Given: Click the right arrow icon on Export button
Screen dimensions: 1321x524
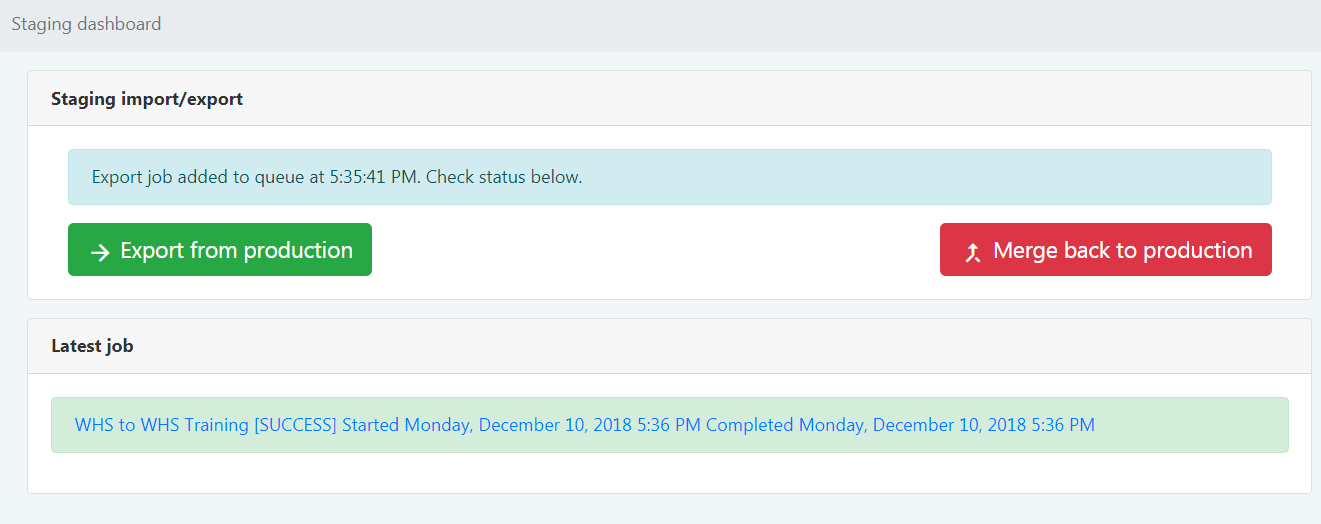Looking at the screenshot, I should (x=100, y=252).
